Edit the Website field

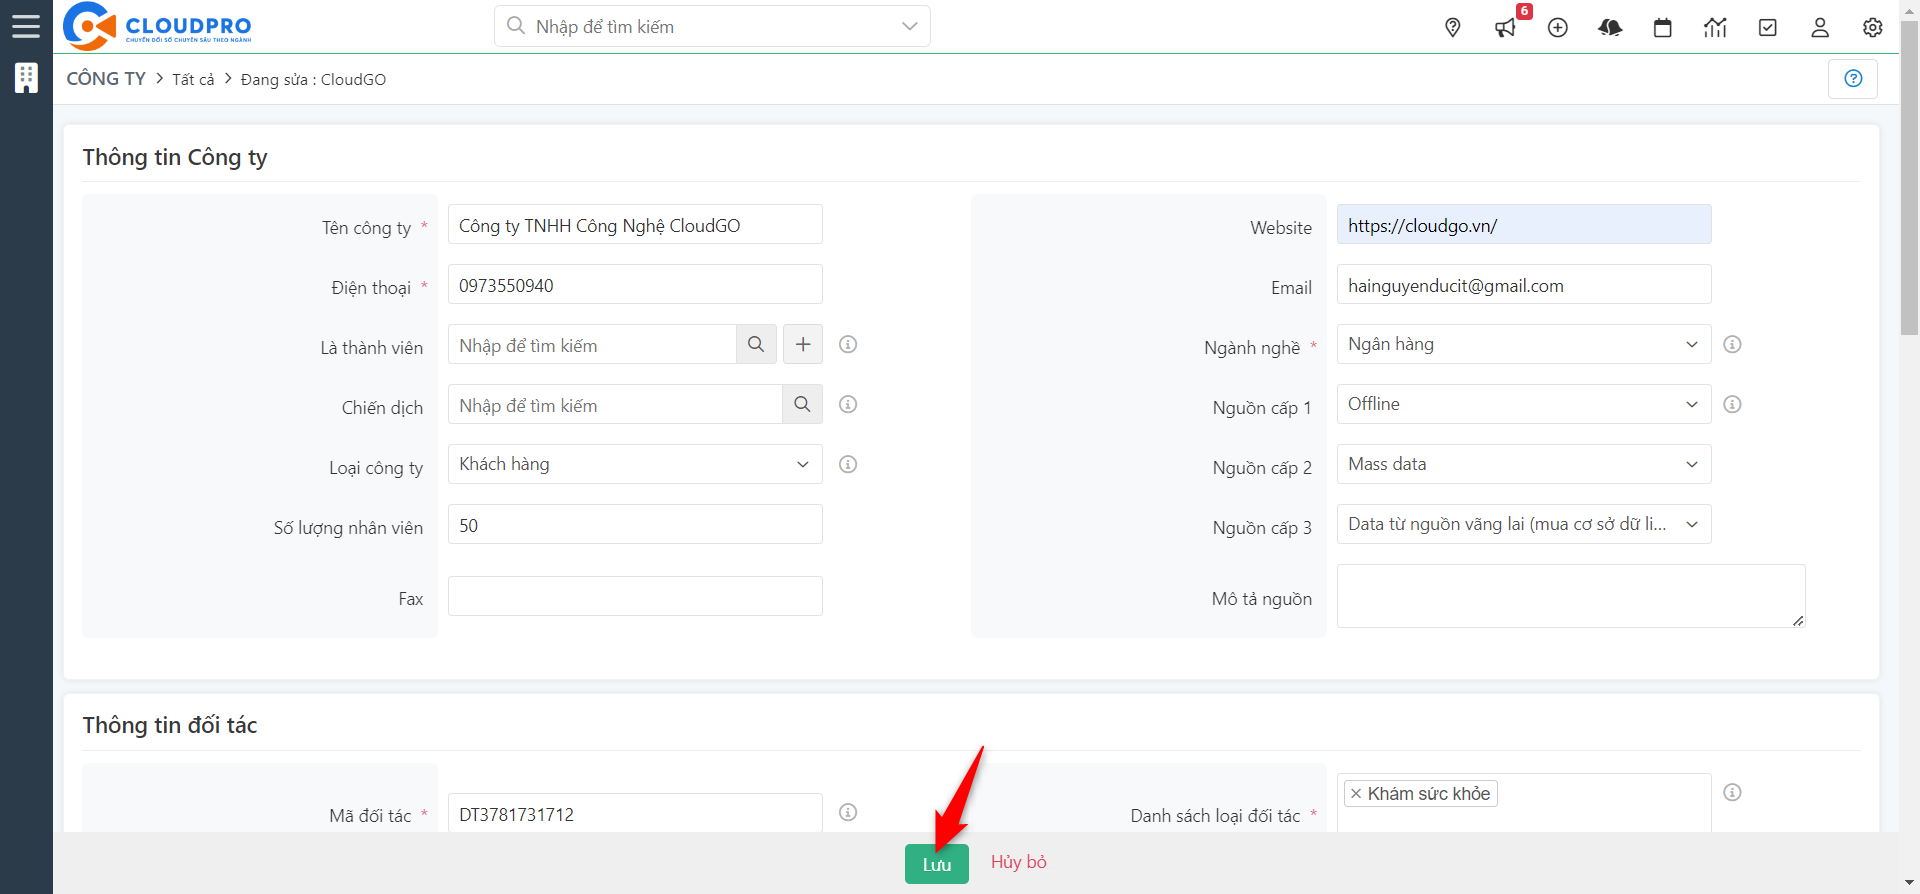click(1524, 224)
